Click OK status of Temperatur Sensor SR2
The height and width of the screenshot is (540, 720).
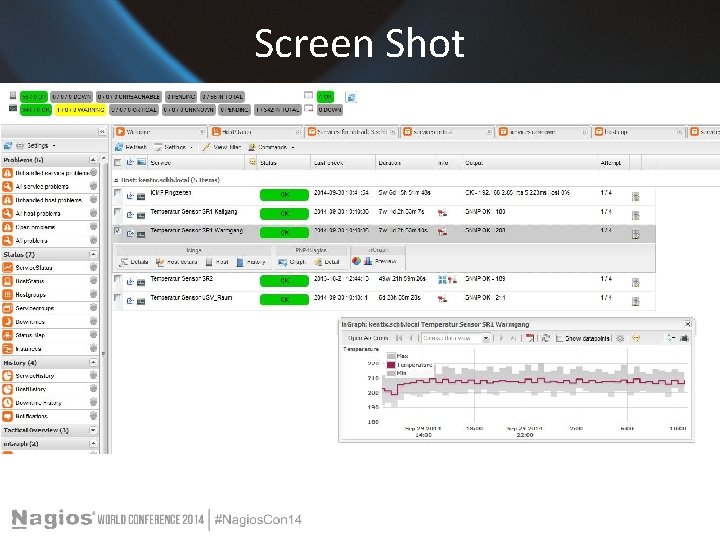pos(284,281)
